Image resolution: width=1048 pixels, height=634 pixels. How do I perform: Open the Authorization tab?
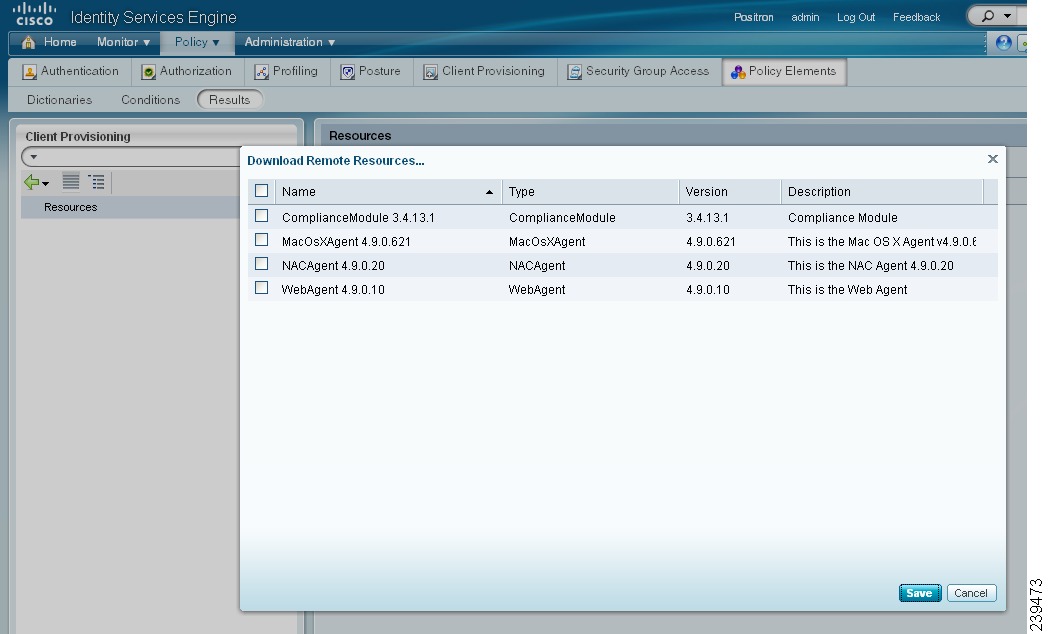(x=186, y=71)
